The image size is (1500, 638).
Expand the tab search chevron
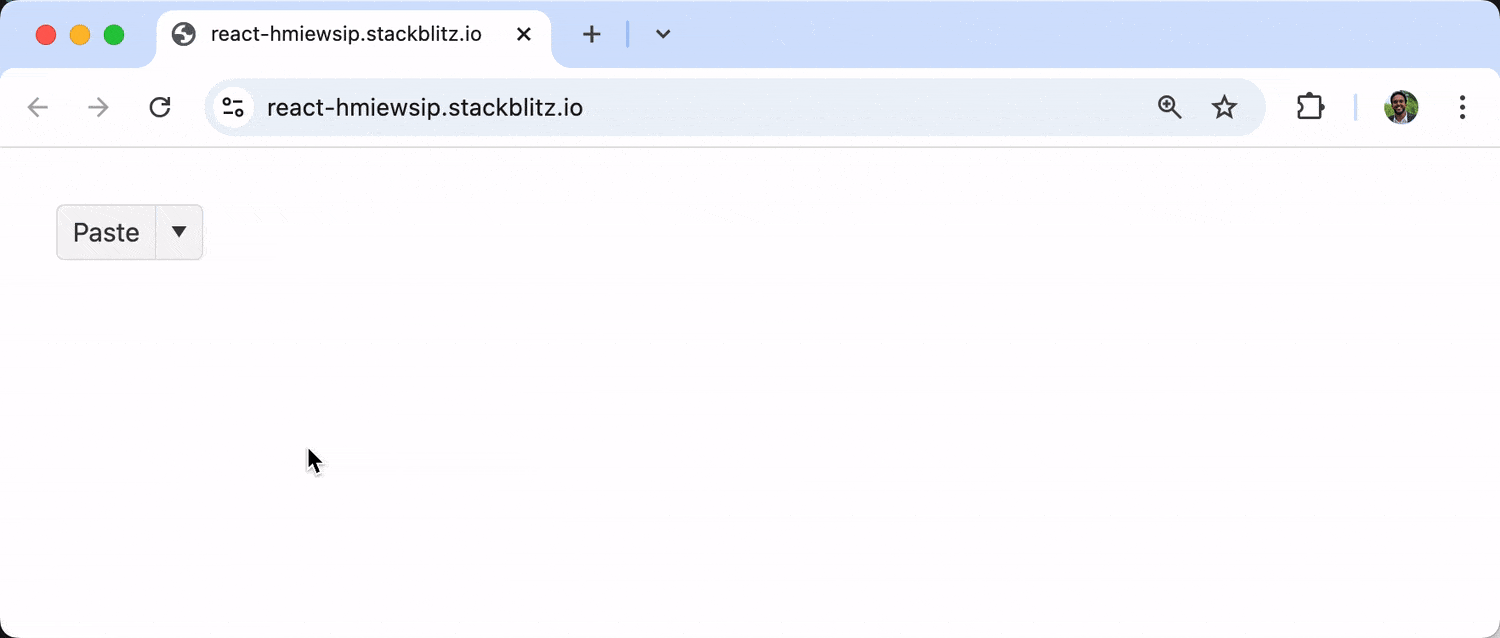click(663, 35)
